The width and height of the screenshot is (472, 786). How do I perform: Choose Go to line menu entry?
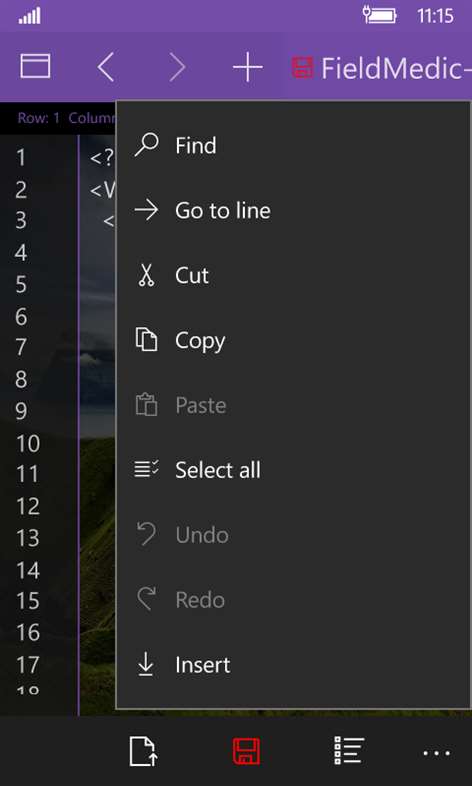point(293,211)
